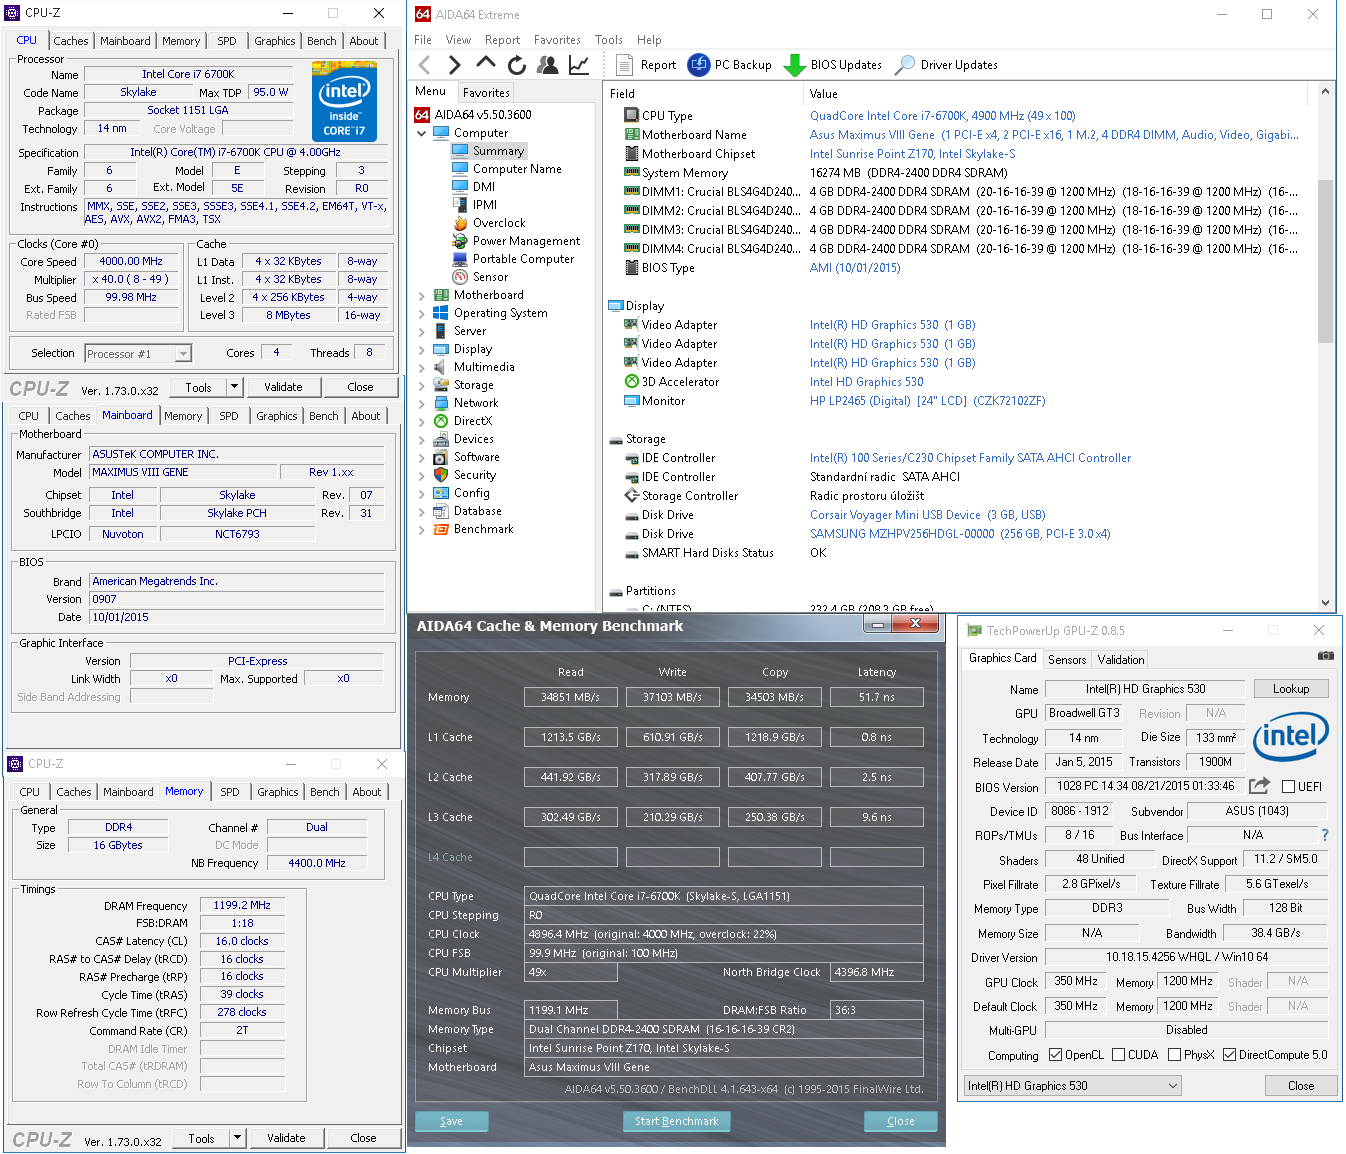
Task: Open AIDA64 Favorites menu
Action: pyautogui.click(x=557, y=40)
